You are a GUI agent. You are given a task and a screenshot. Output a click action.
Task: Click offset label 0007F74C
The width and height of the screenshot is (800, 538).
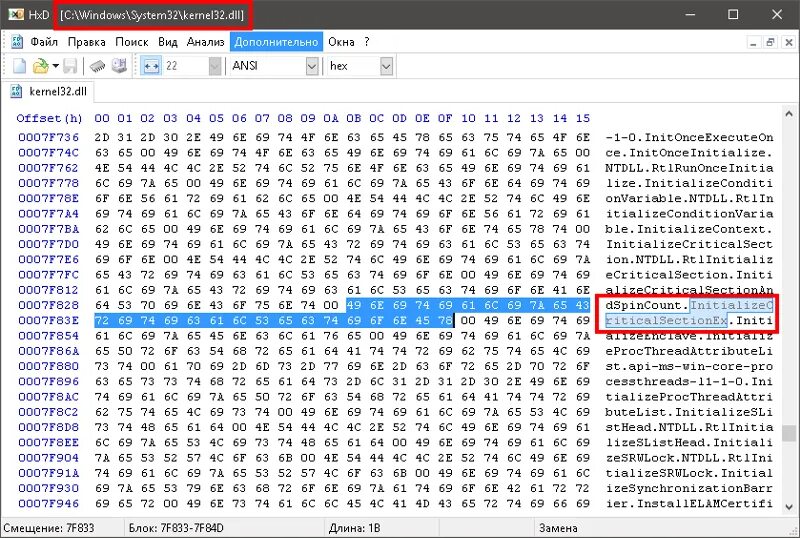tap(48, 153)
